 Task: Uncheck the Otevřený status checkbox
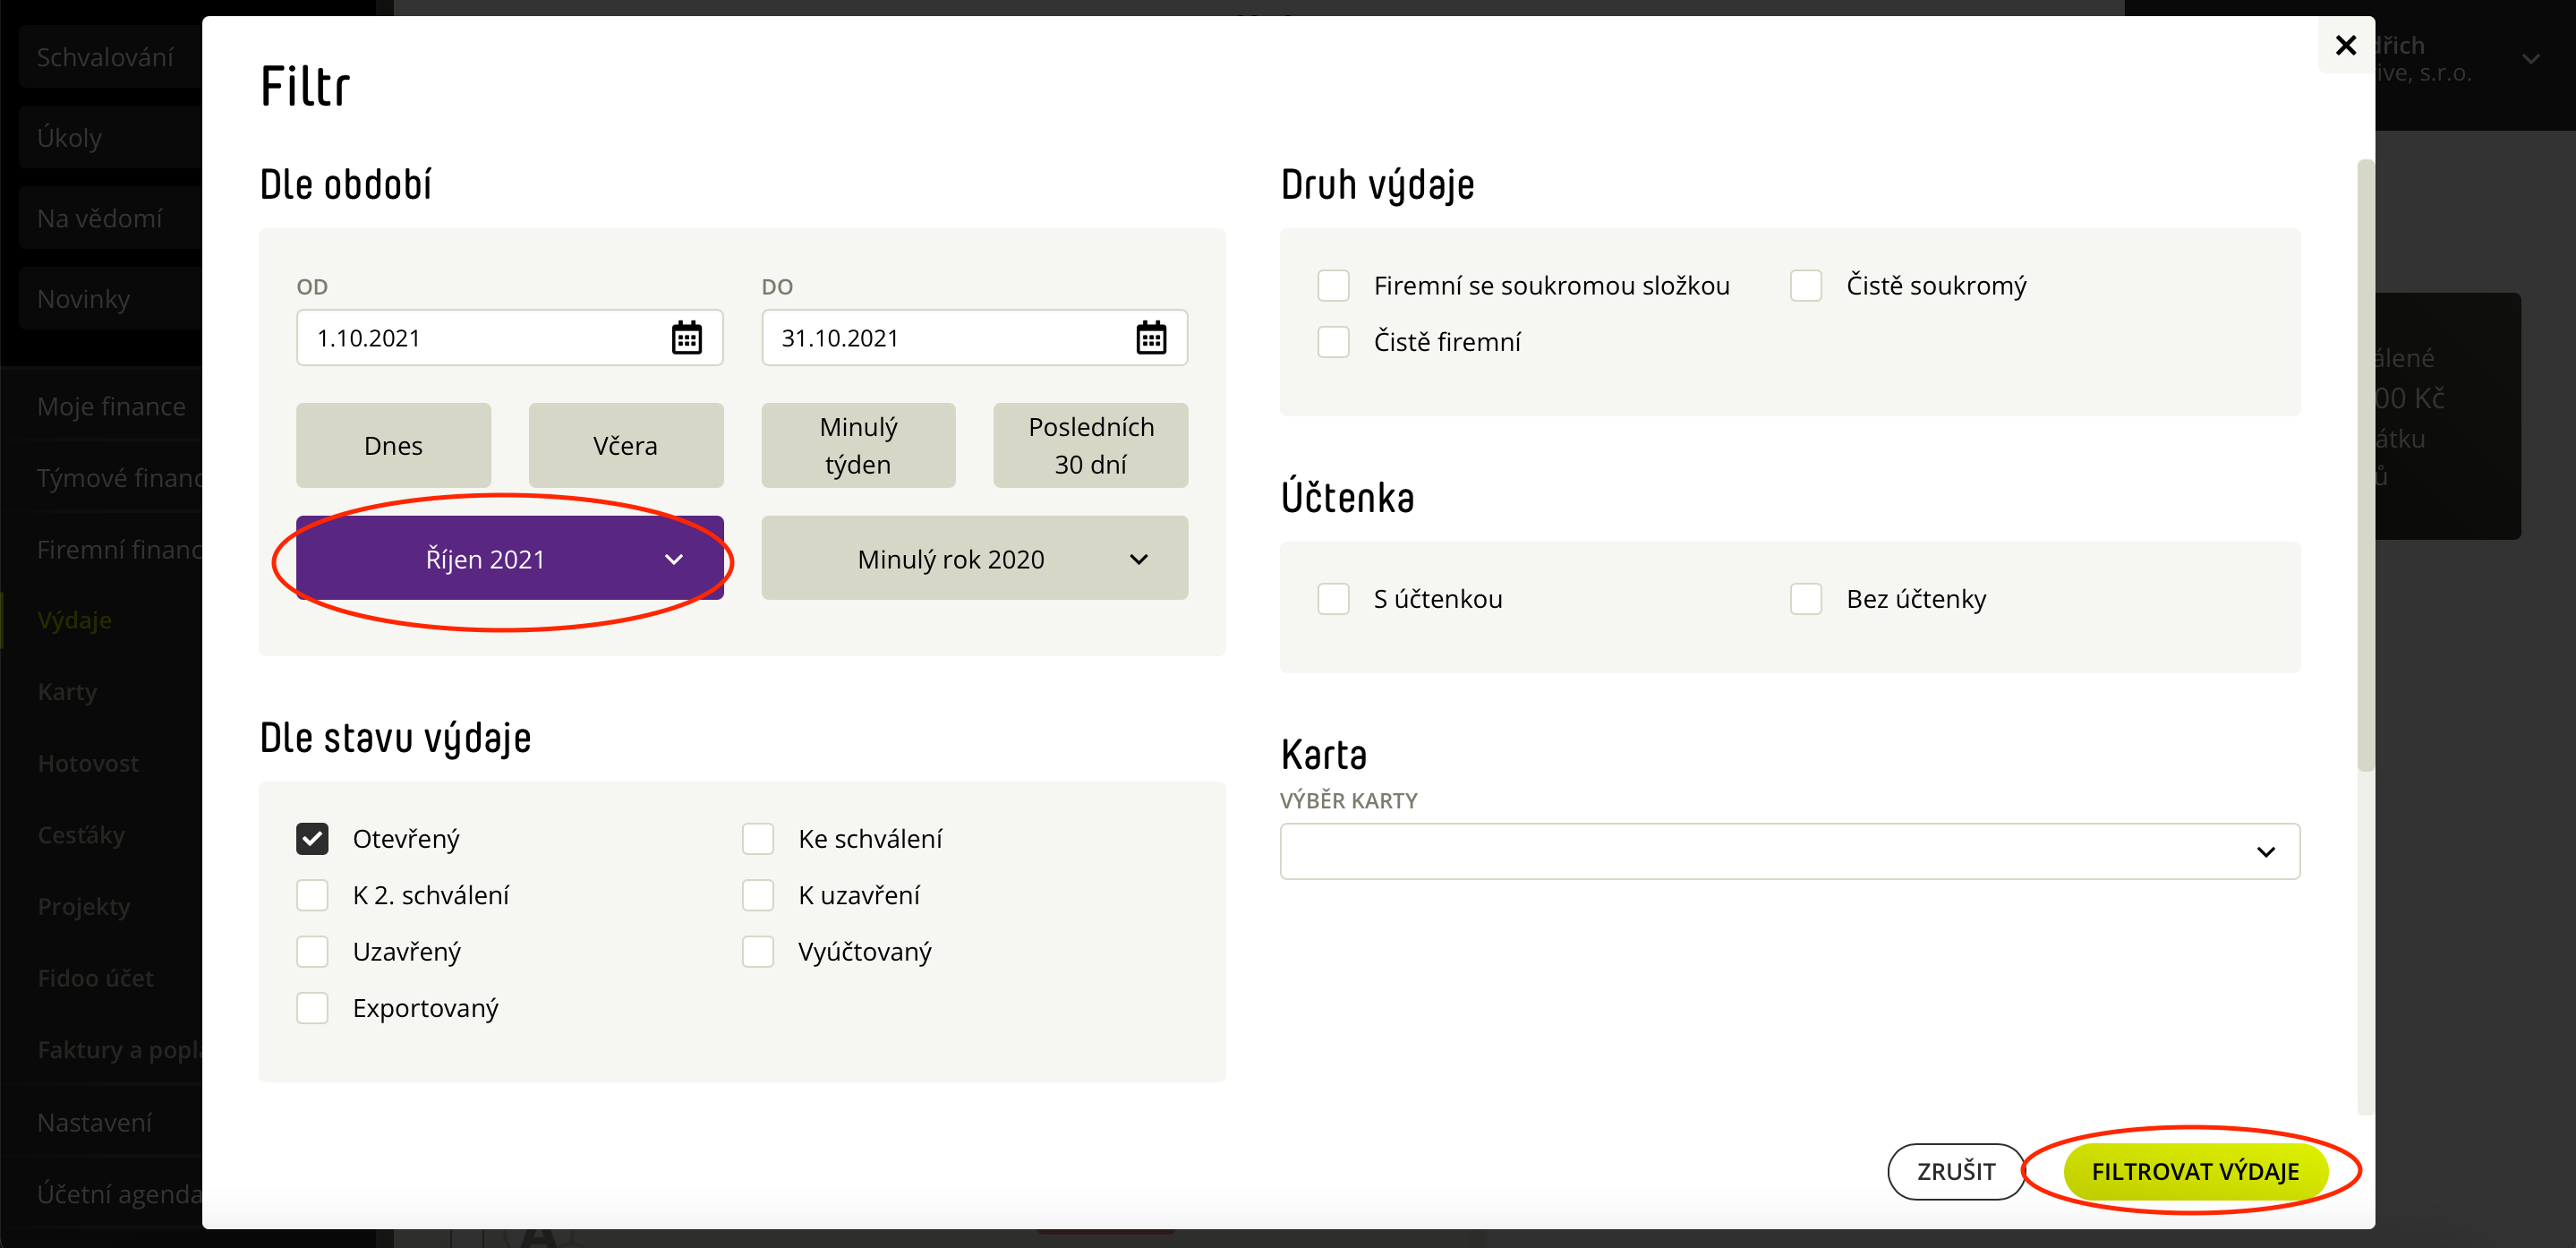(x=312, y=838)
